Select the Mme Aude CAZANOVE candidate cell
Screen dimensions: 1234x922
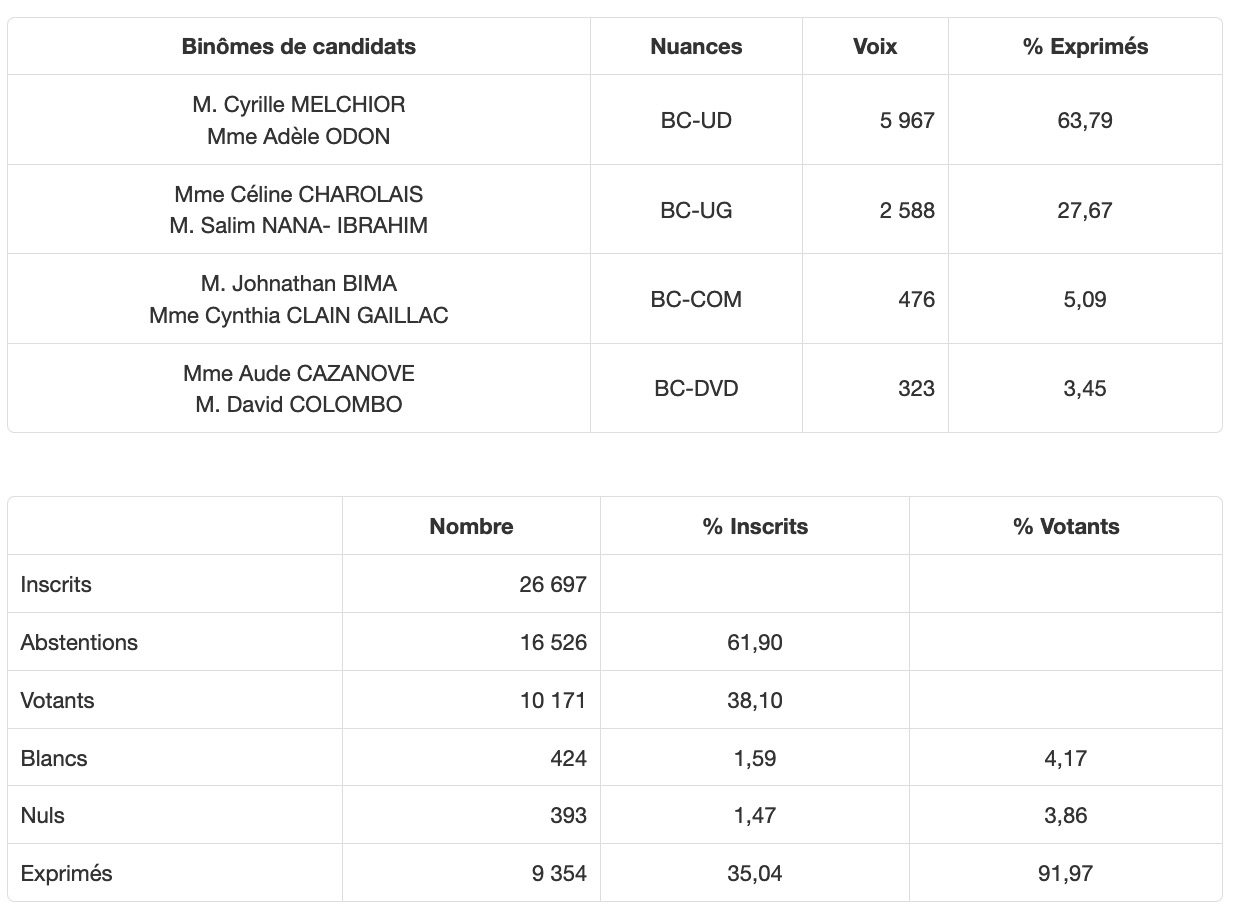point(298,388)
